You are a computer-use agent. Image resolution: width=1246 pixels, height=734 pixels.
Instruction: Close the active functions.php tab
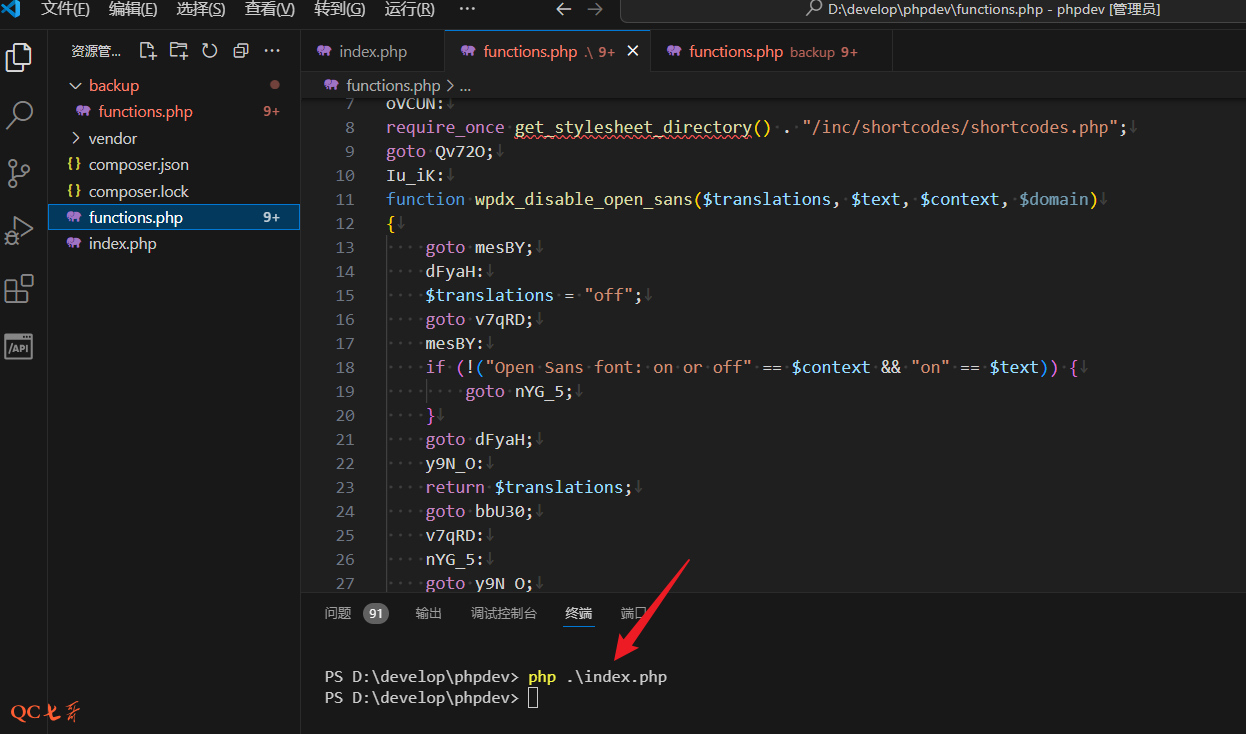[632, 51]
